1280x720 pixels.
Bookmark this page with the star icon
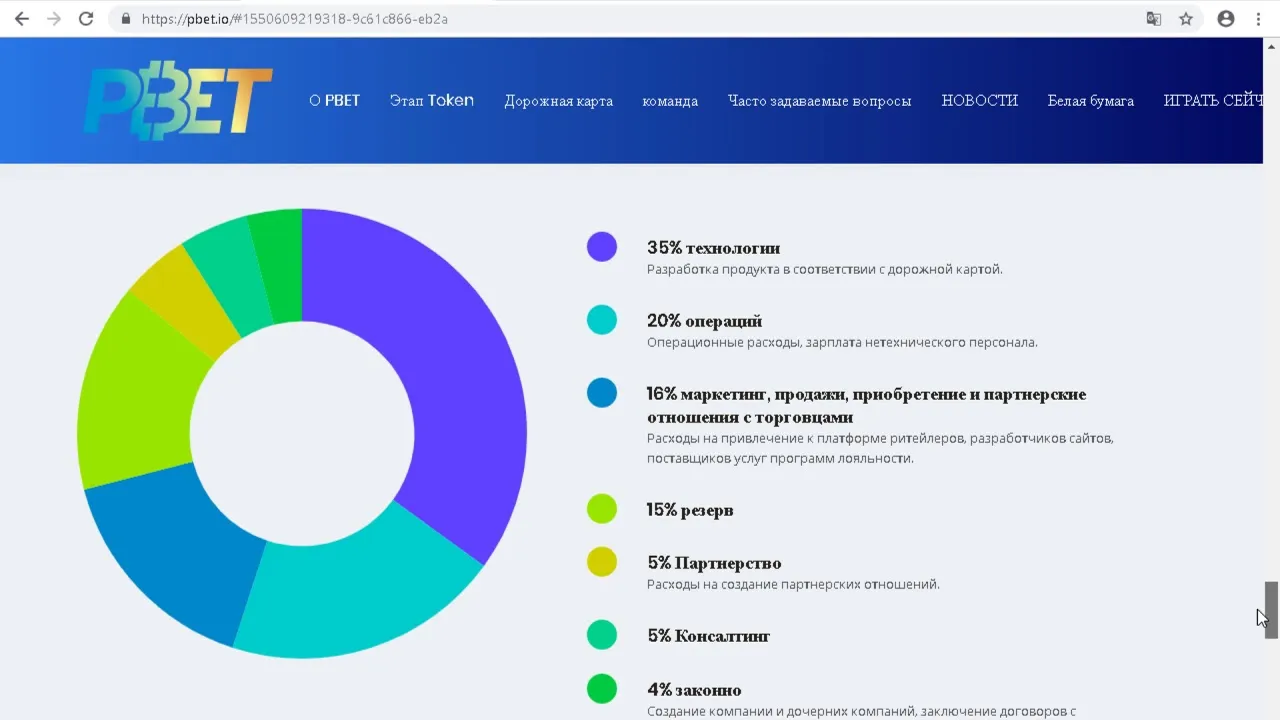[1186, 19]
